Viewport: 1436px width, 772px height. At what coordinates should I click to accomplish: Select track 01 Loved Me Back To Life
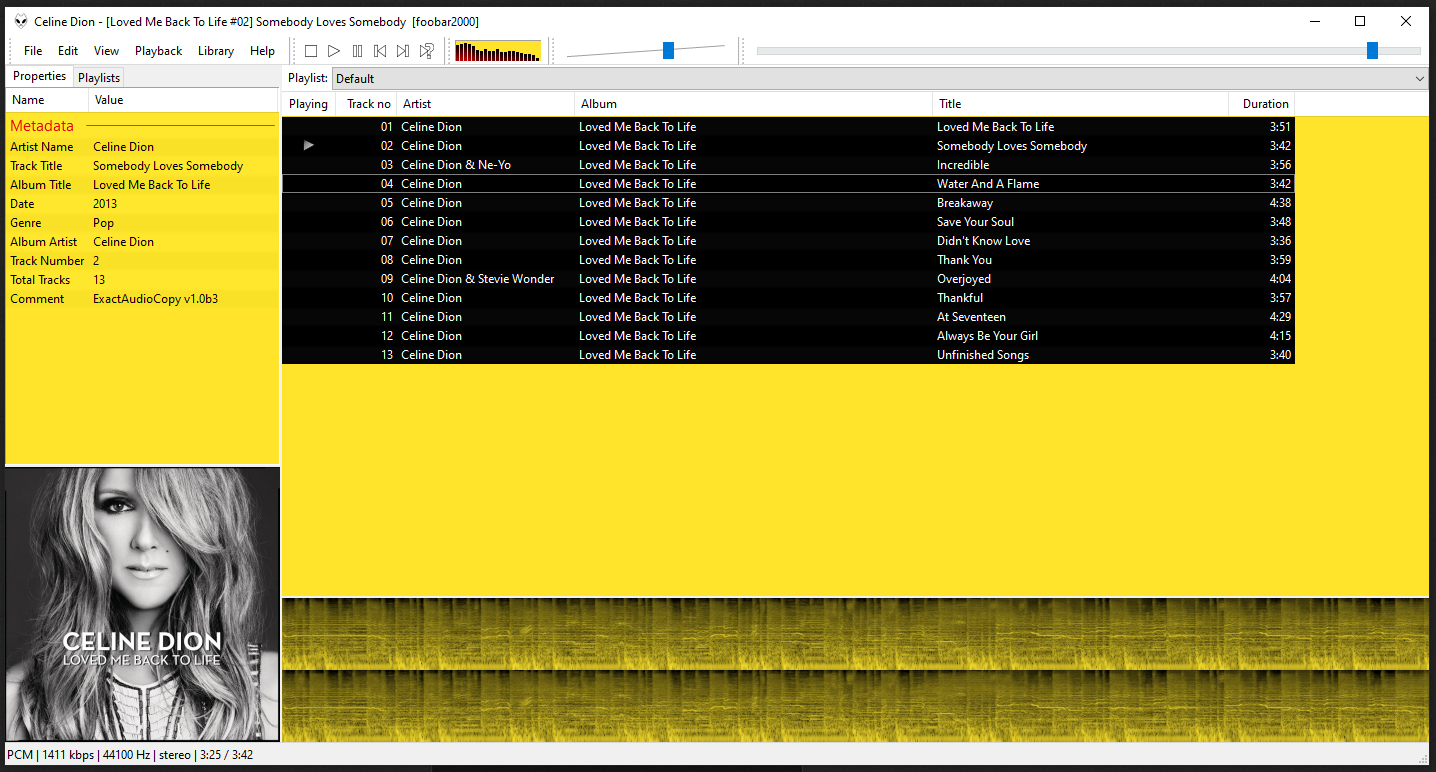click(x=788, y=127)
